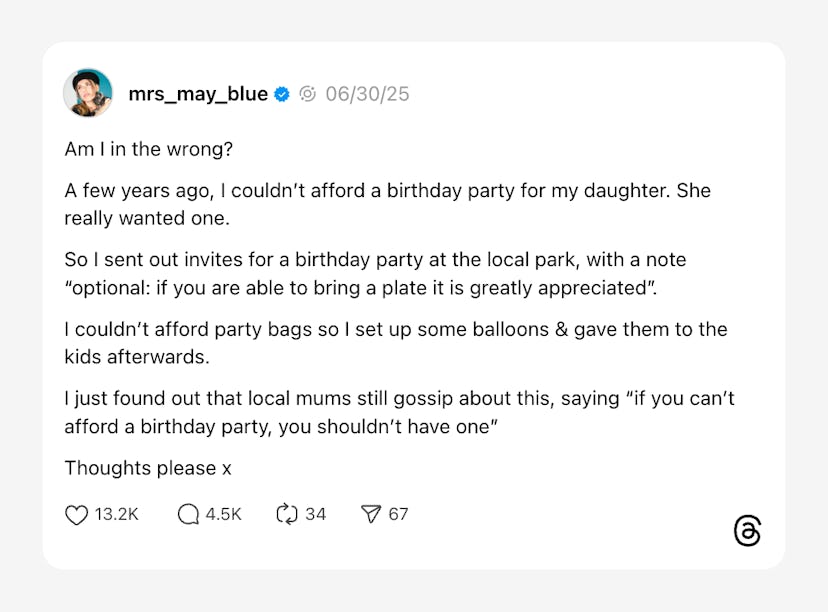Image resolution: width=828 pixels, height=612 pixels.
Task: Click the "Am I in the wrong?" line
Action: pos(150,148)
